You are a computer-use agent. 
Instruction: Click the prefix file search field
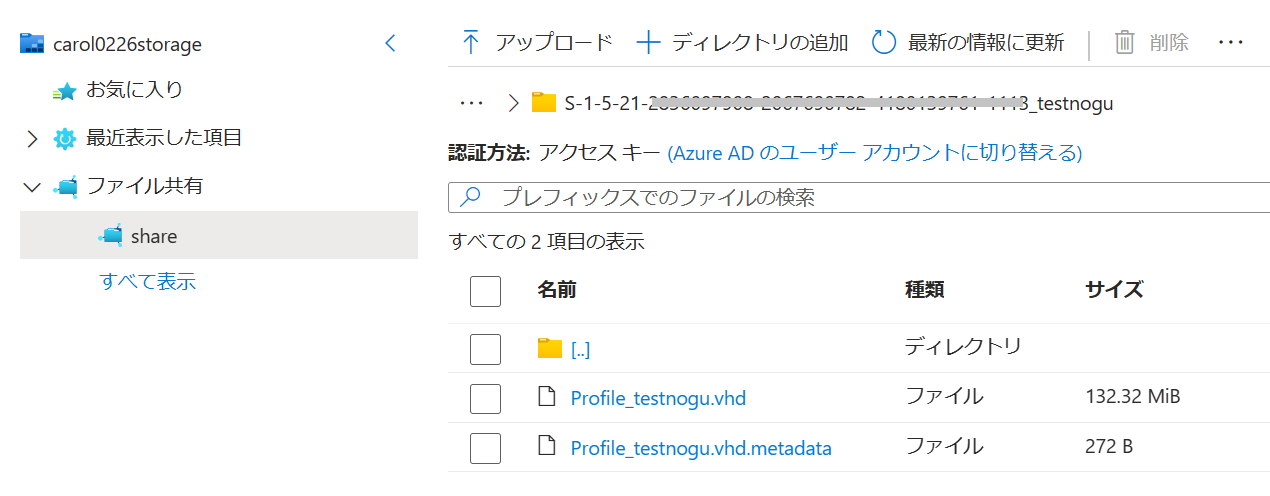click(x=860, y=197)
